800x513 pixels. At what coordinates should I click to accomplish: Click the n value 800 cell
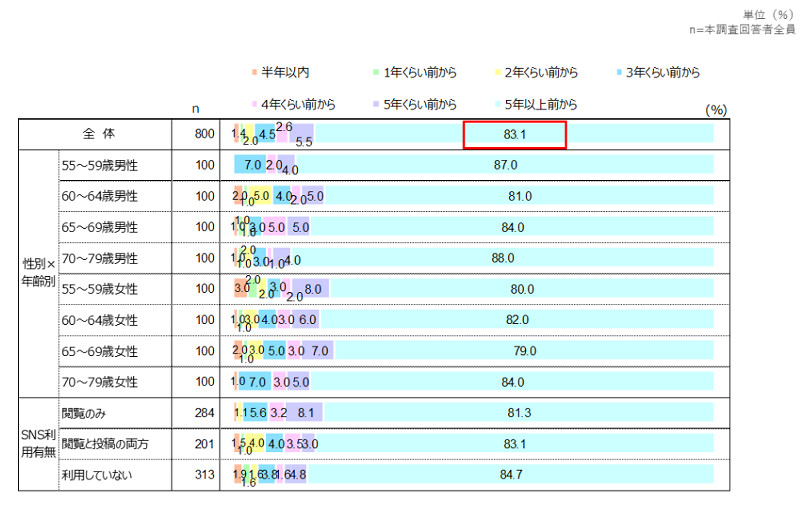pyautogui.click(x=204, y=134)
